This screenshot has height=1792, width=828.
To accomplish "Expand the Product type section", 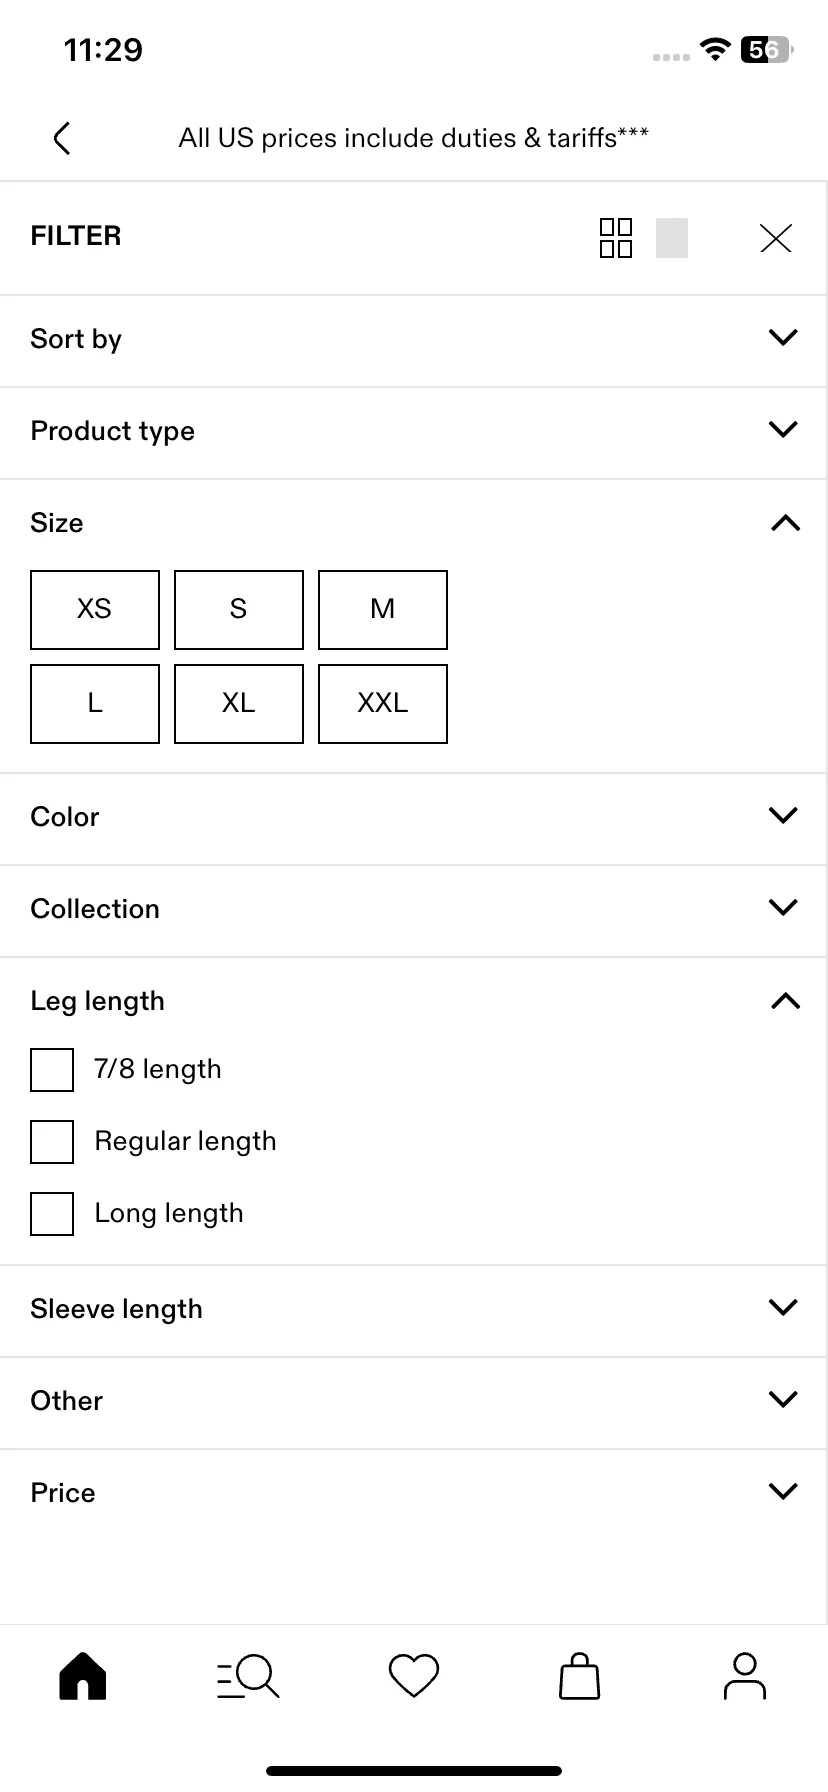I will point(414,432).
